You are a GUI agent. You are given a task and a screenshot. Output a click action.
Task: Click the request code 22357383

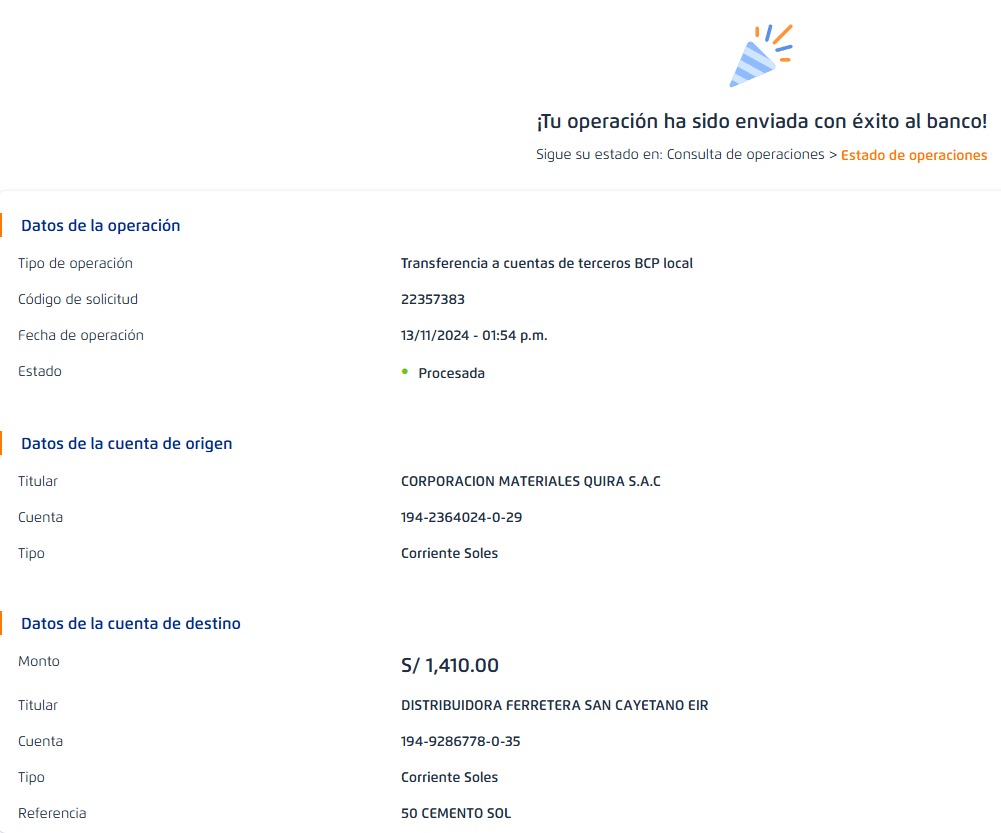(x=432, y=300)
